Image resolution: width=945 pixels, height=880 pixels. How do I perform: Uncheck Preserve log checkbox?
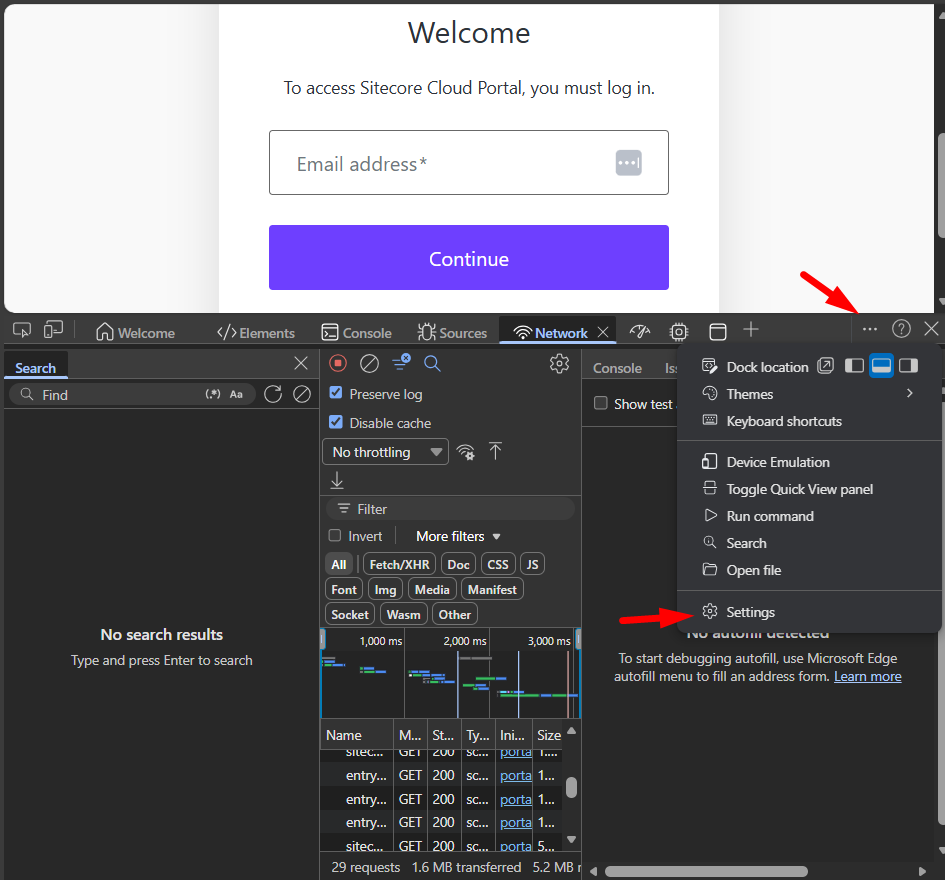pos(336,394)
